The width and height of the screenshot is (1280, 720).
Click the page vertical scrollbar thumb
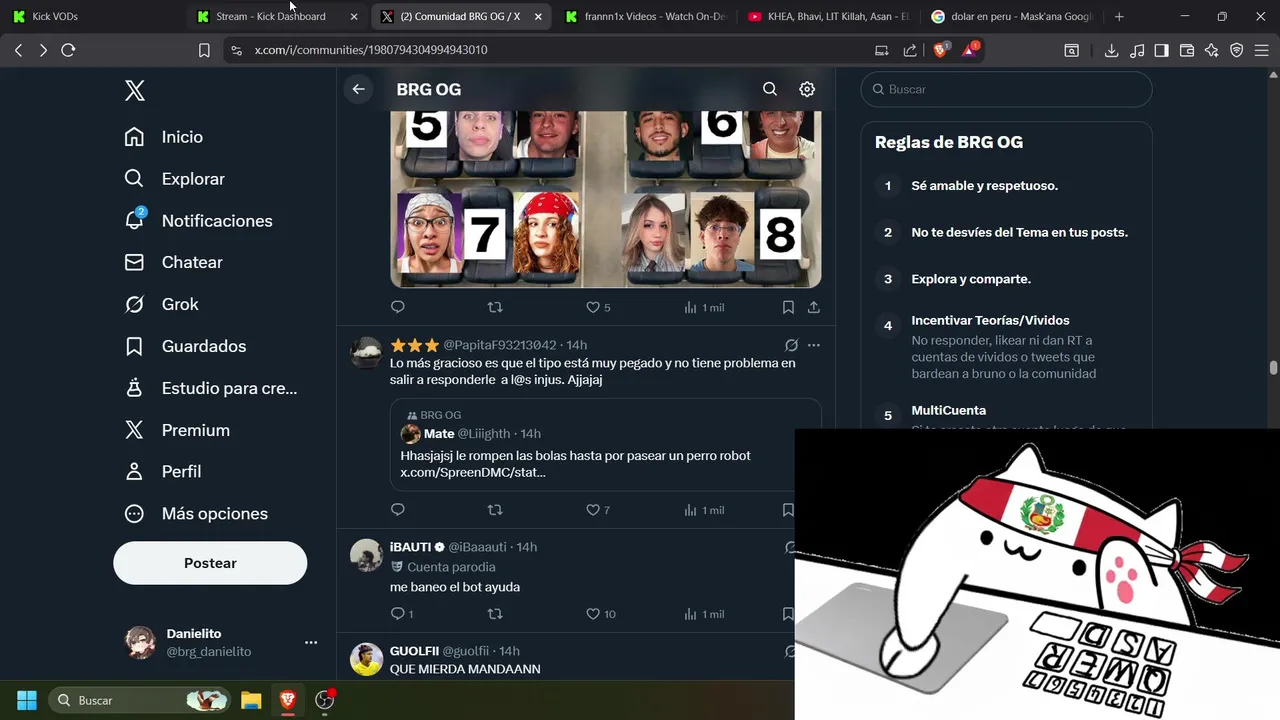pyautogui.click(x=1273, y=368)
